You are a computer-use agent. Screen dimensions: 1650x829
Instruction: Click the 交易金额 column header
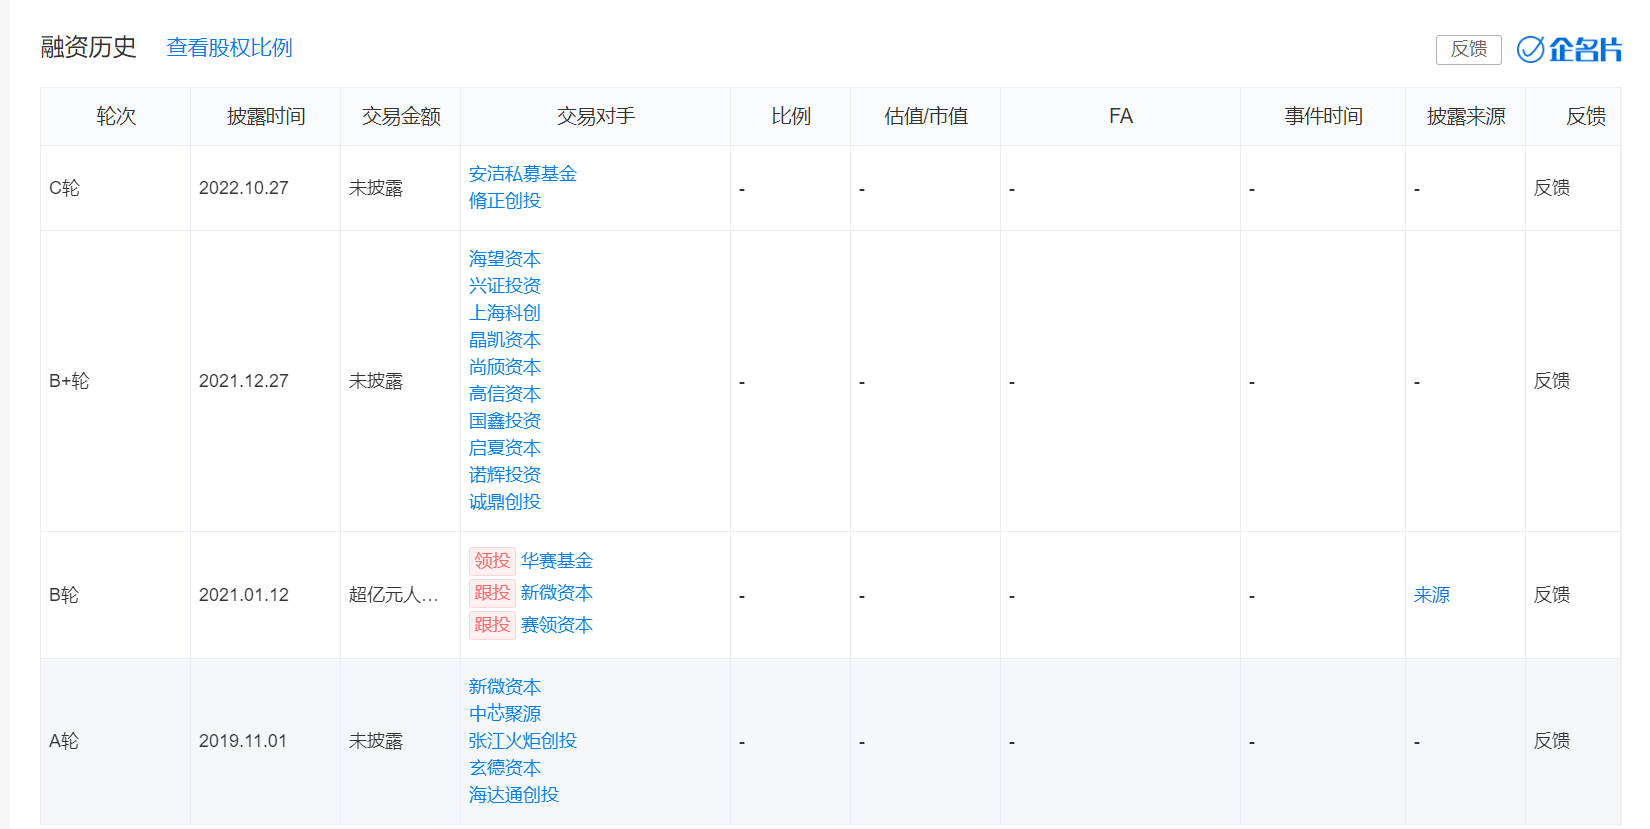click(401, 117)
